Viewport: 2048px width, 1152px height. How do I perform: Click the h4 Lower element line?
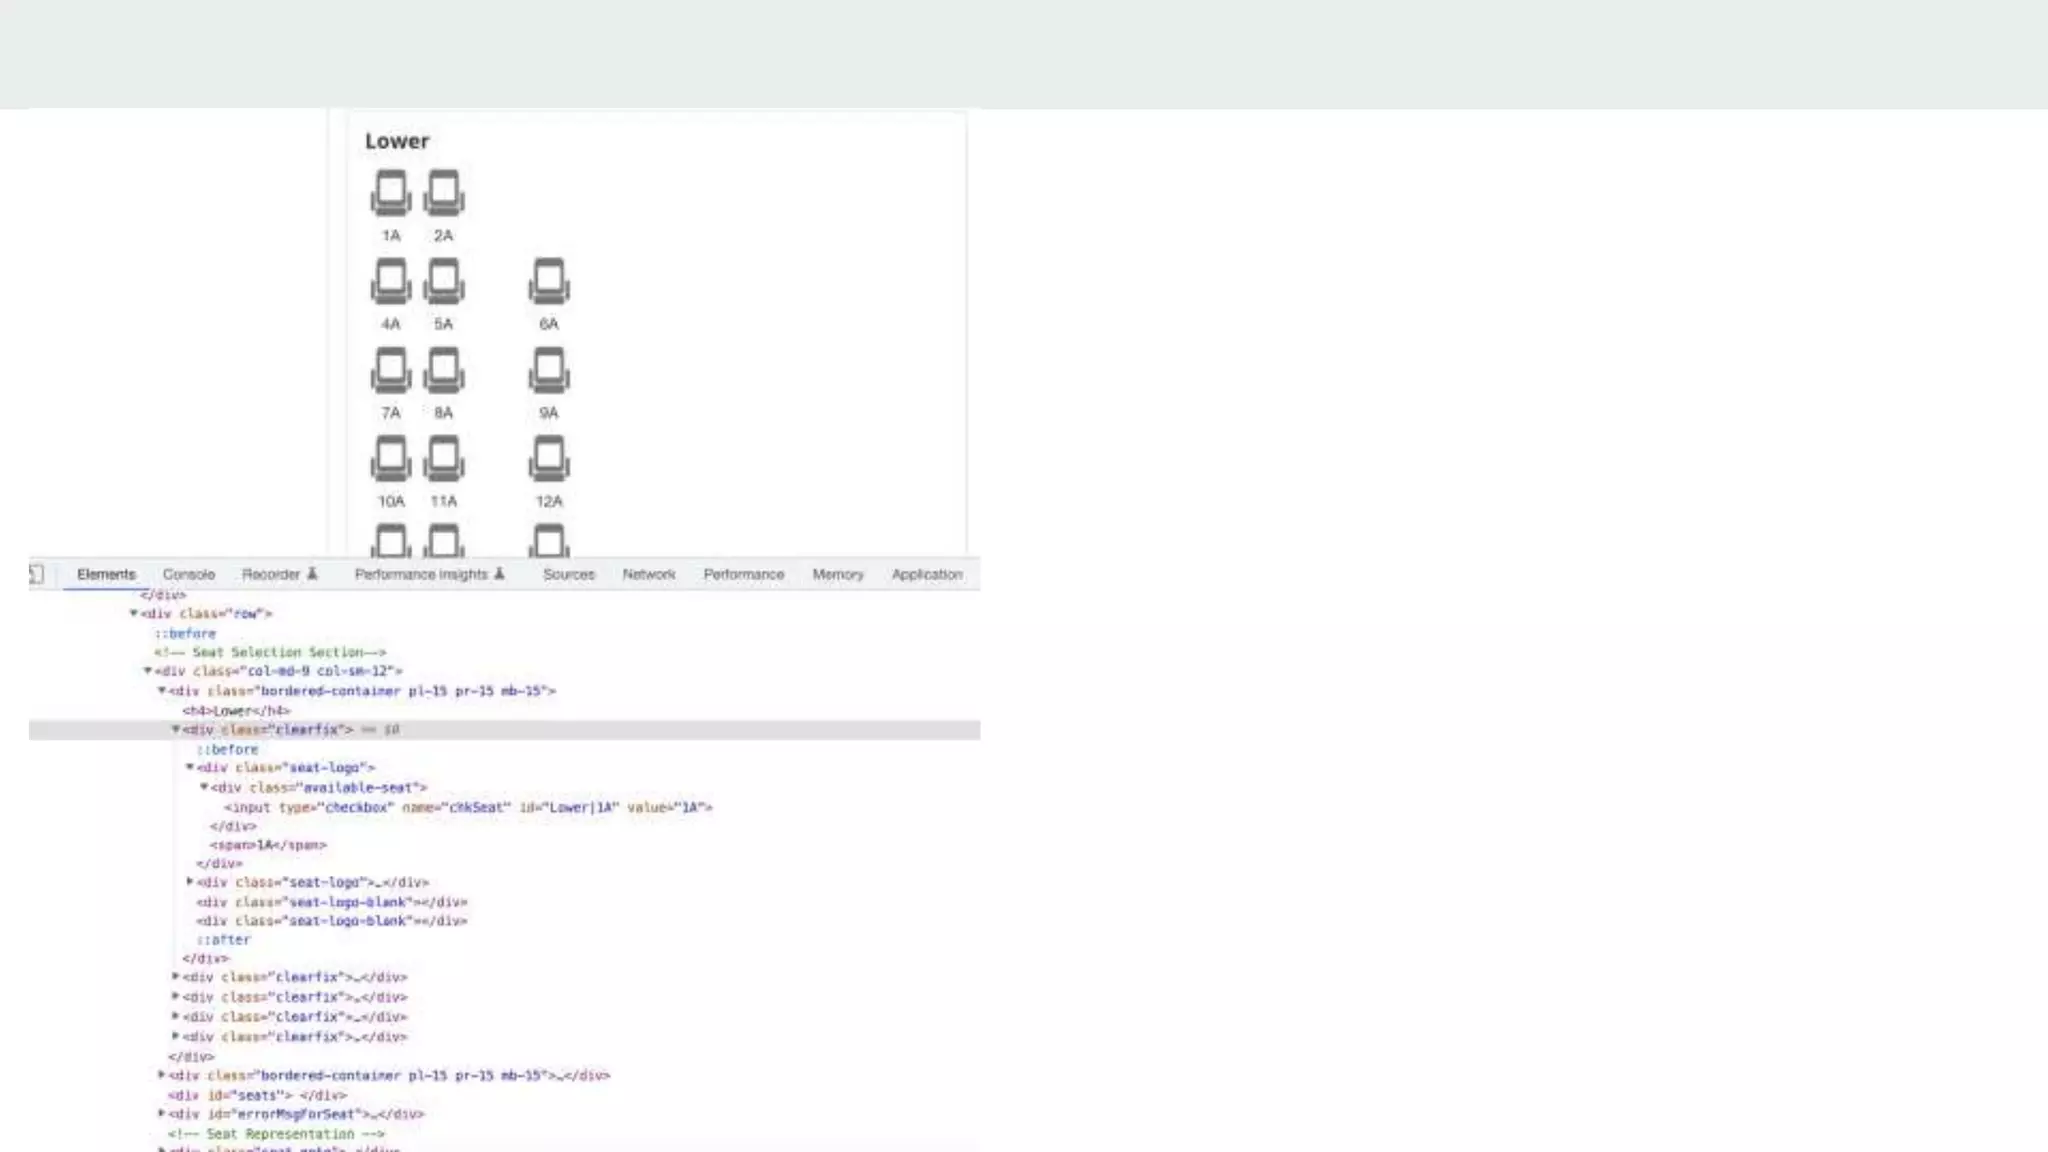click(237, 711)
